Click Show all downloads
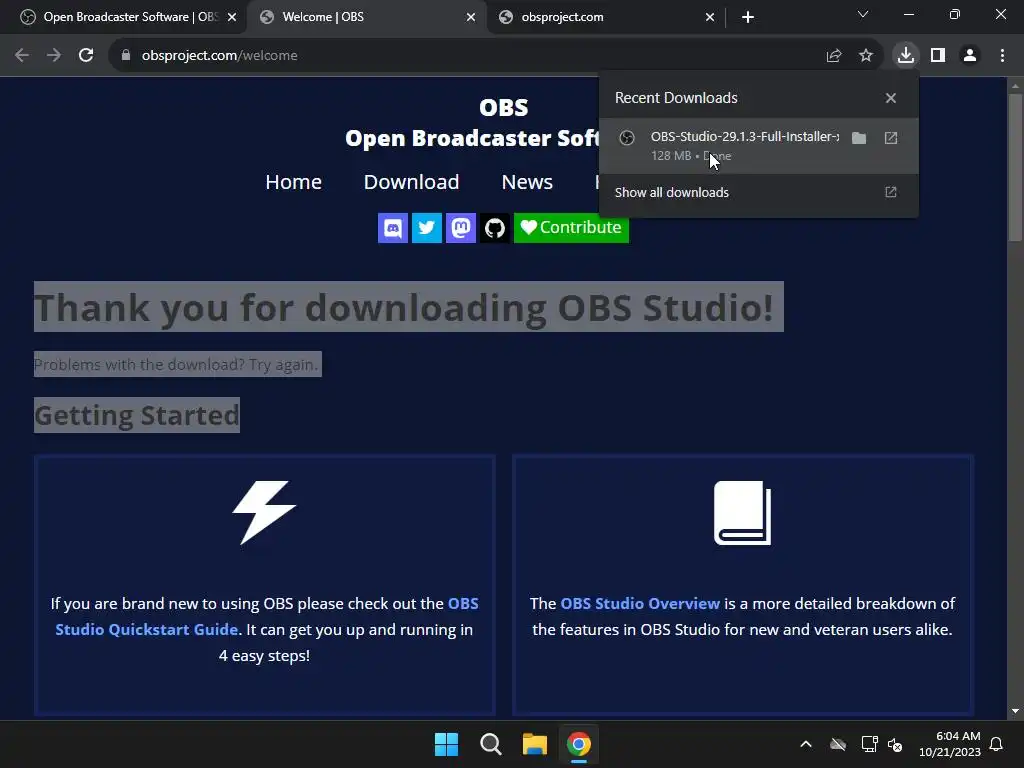1024x768 pixels. (x=758, y=193)
